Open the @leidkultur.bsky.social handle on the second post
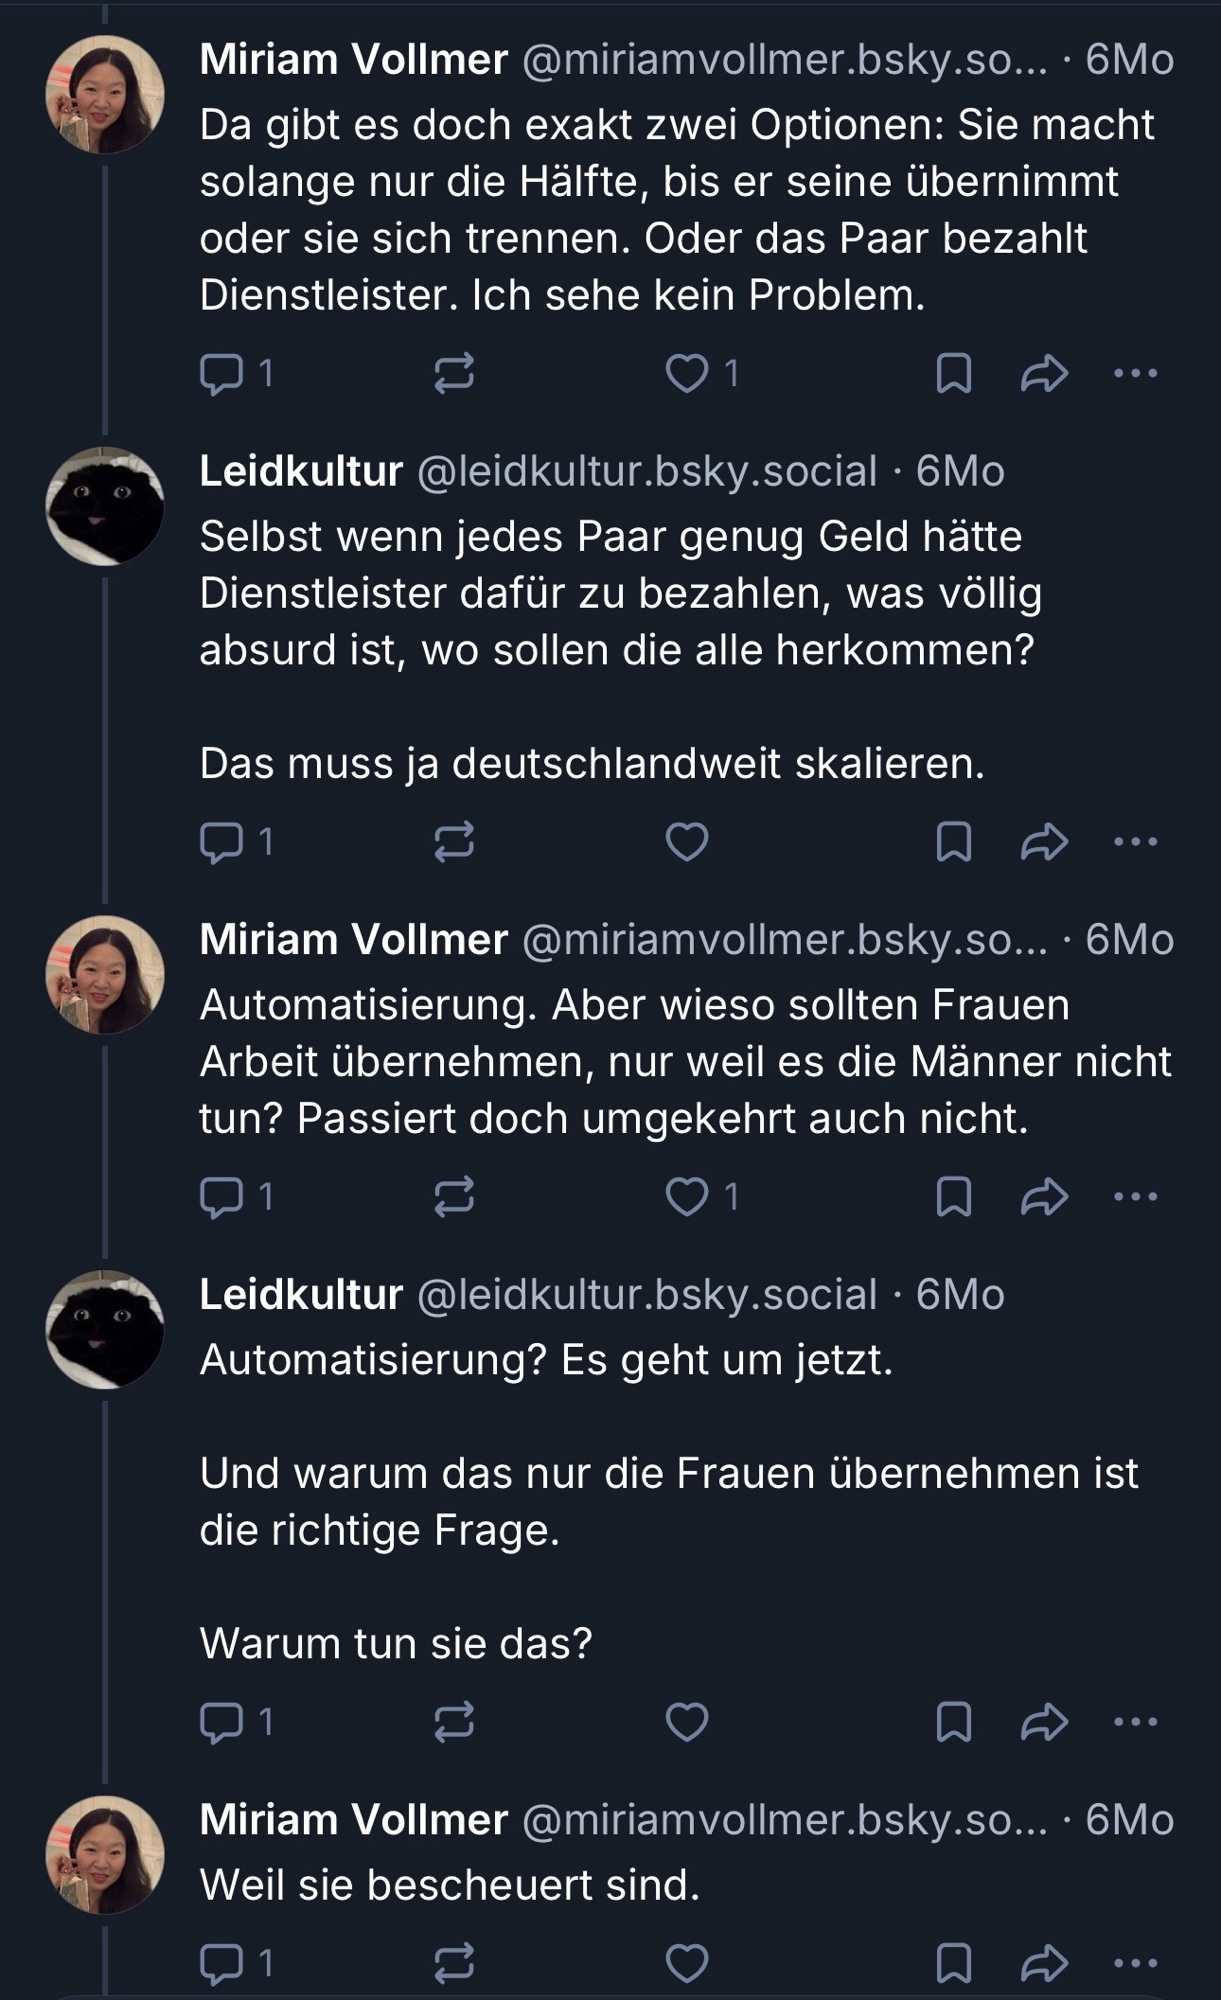1221x2000 pixels. coord(646,471)
